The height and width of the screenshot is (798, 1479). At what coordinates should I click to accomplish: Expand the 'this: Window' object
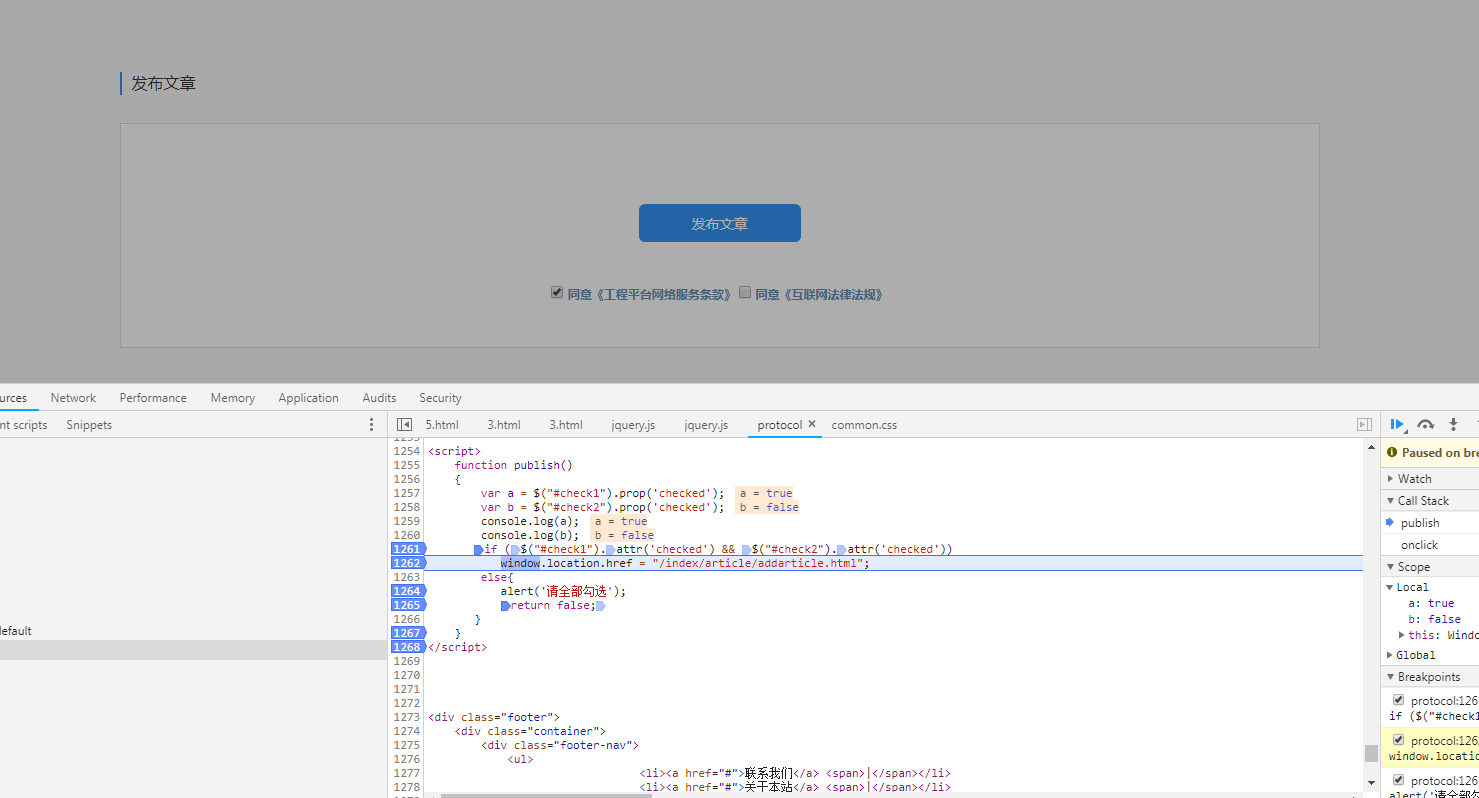click(x=1401, y=635)
